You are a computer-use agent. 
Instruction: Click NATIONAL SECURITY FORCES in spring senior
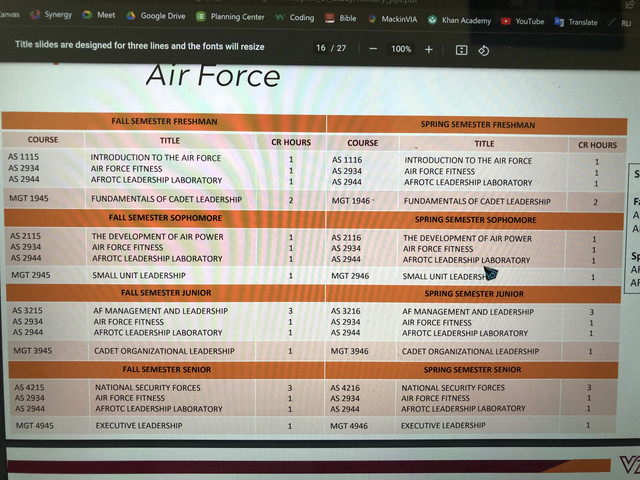[x=453, y=388]
